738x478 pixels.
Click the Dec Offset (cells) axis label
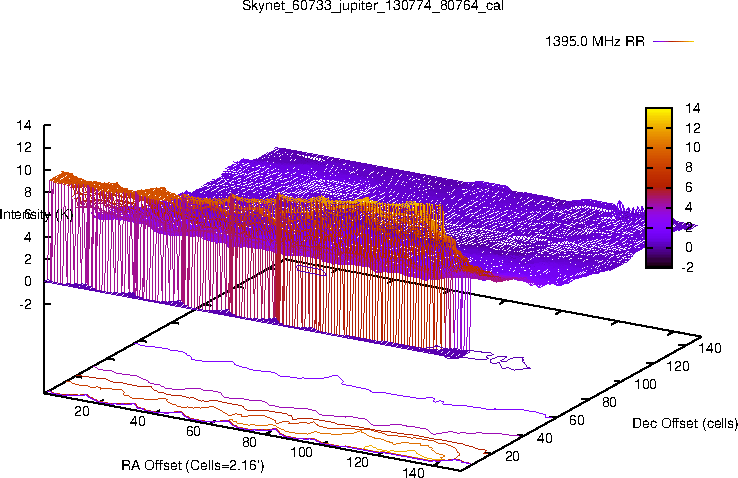tap(685, 423)
